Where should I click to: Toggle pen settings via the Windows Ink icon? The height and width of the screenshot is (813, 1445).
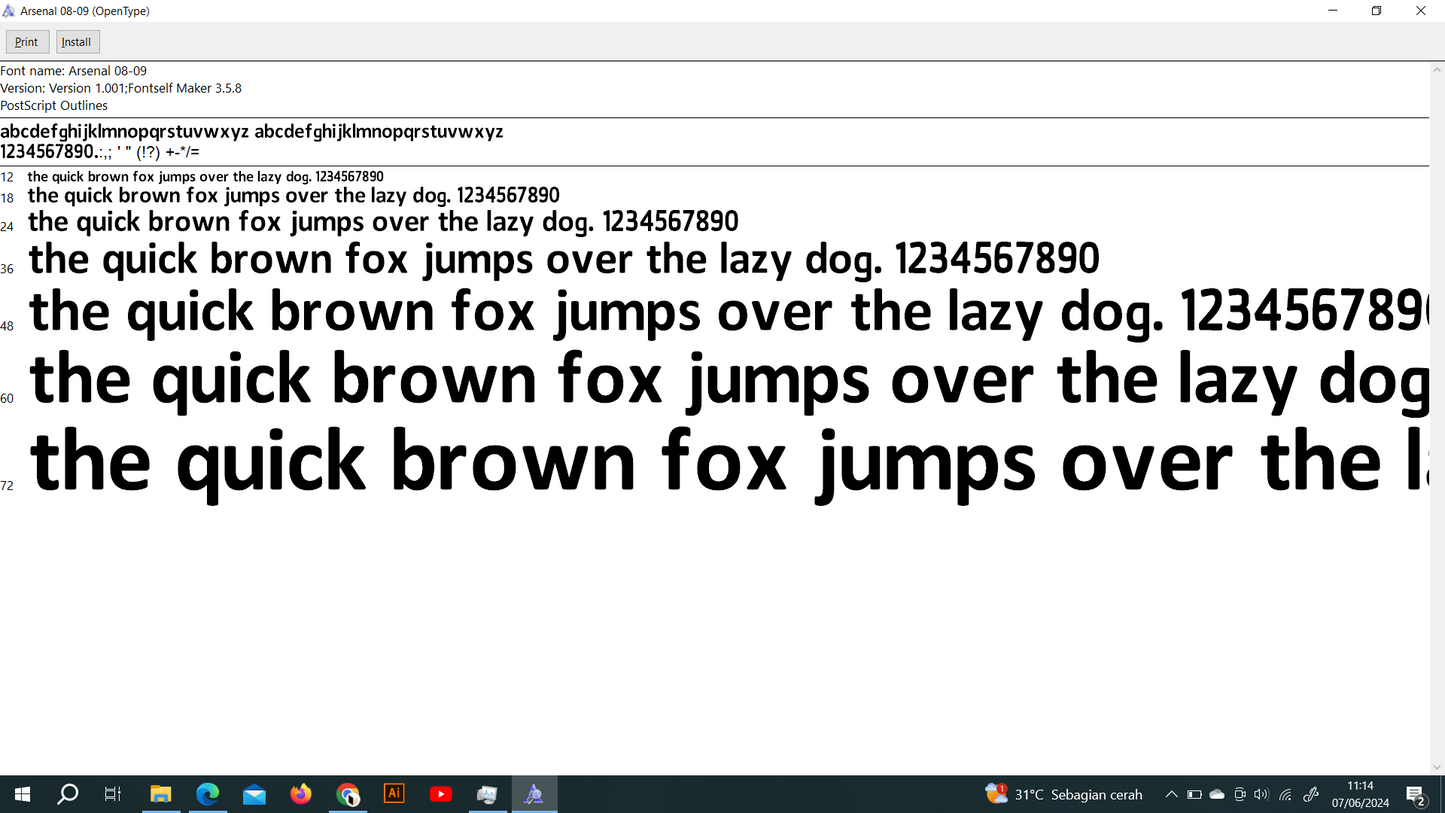pos(1310,794)
